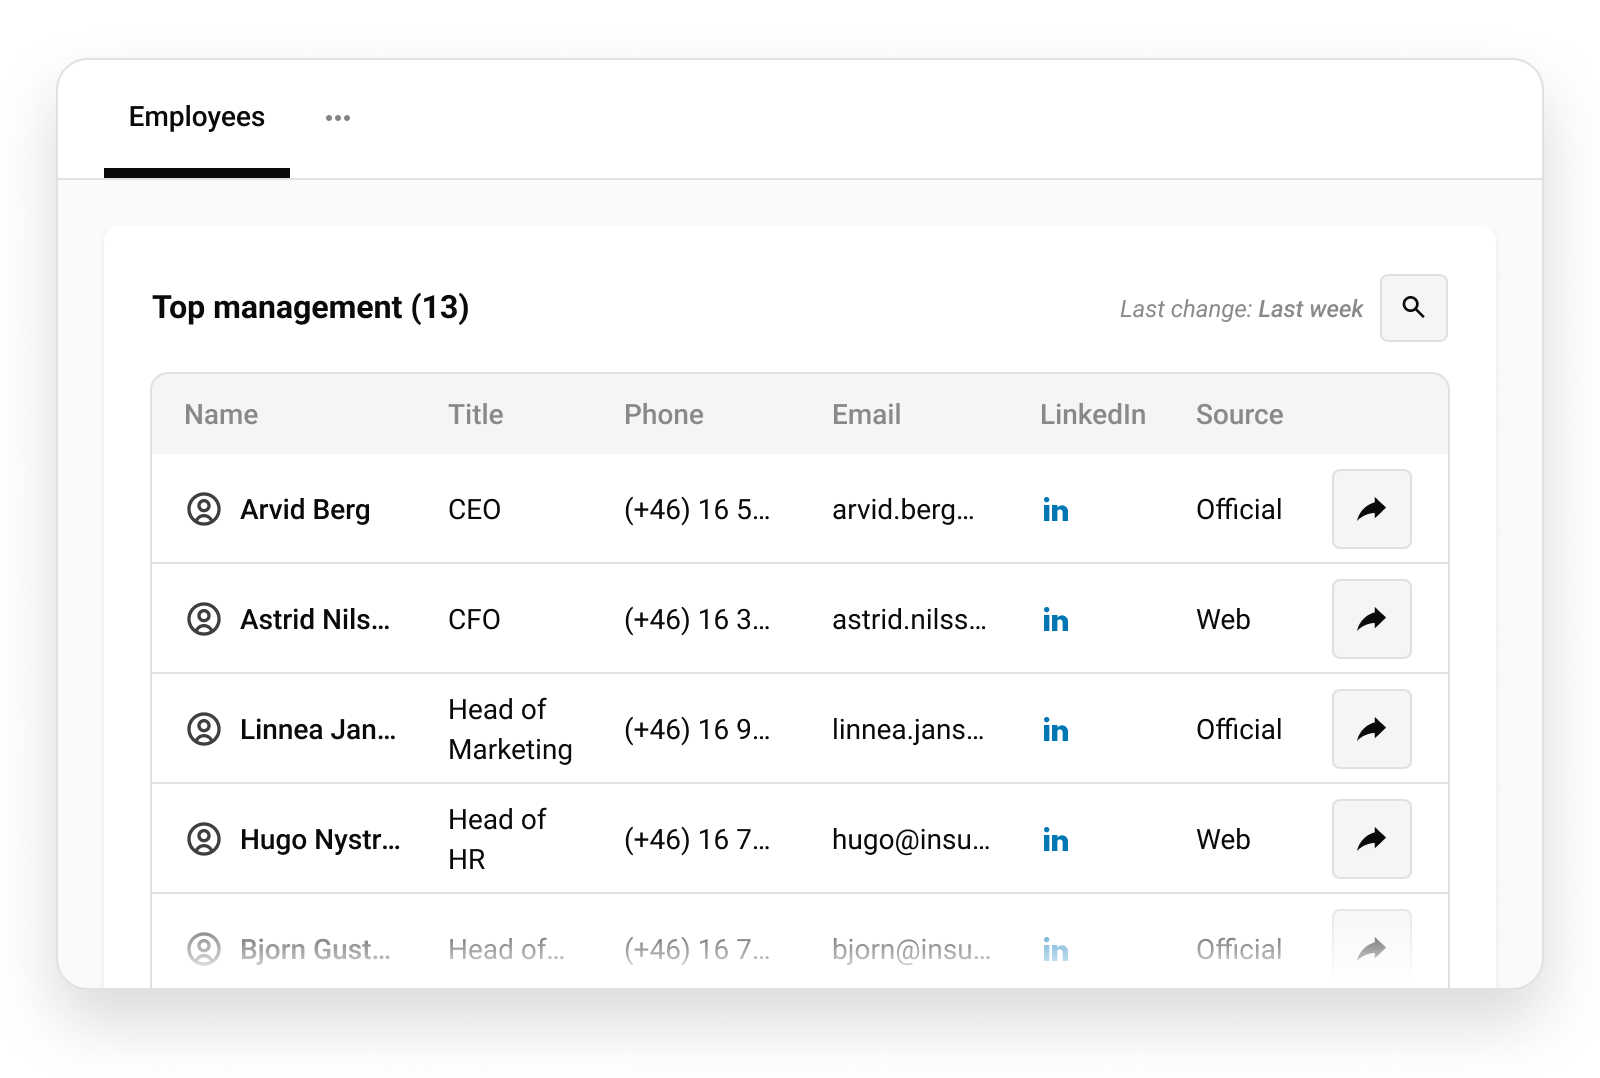This screenshot has width=1600, height=1078.
Task: Expand Astrid's truncated email address
Action: 910,620
